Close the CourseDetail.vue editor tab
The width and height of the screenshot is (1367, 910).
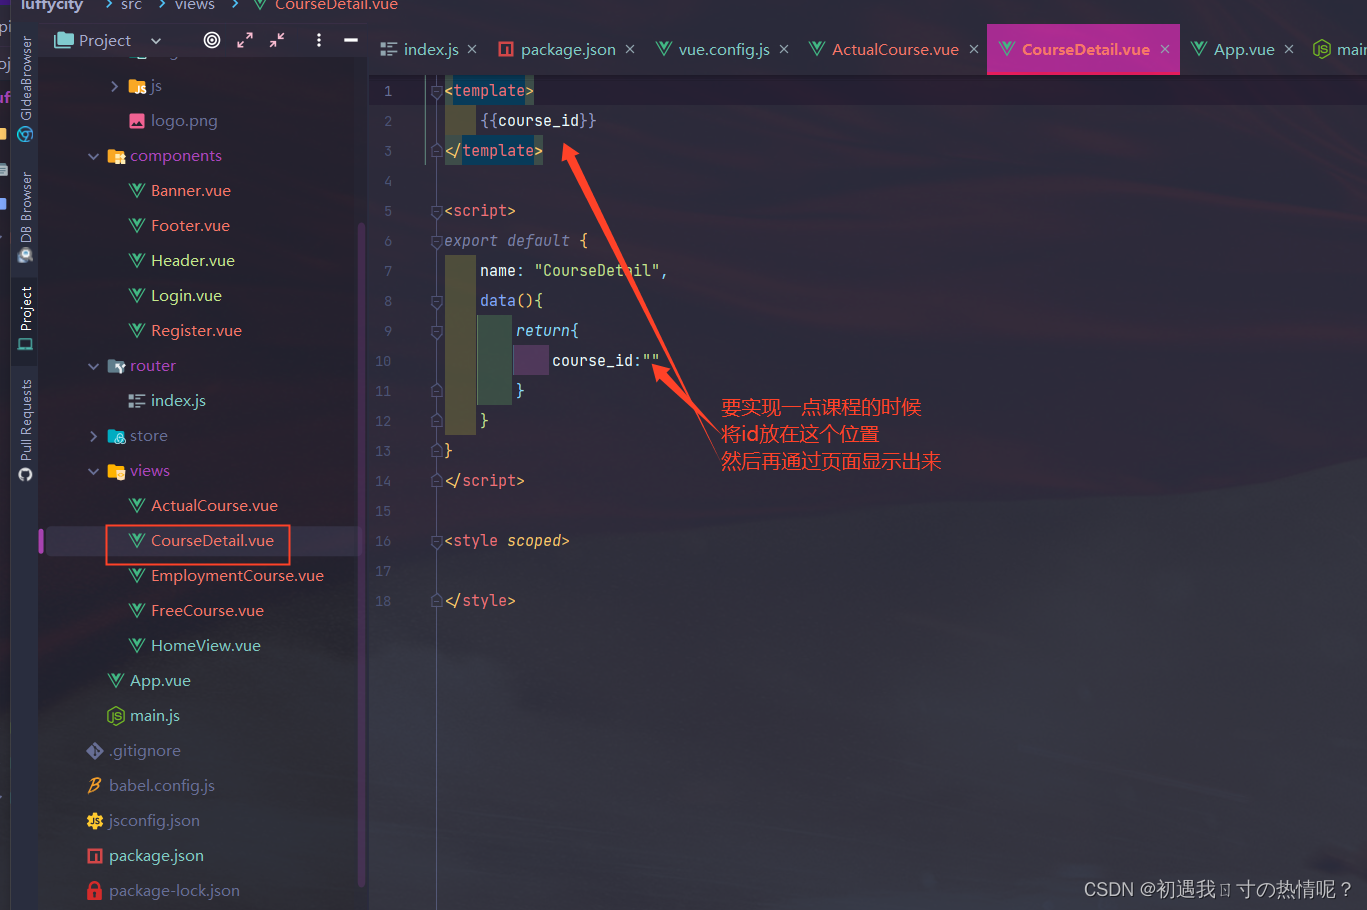pos(1165,49)
